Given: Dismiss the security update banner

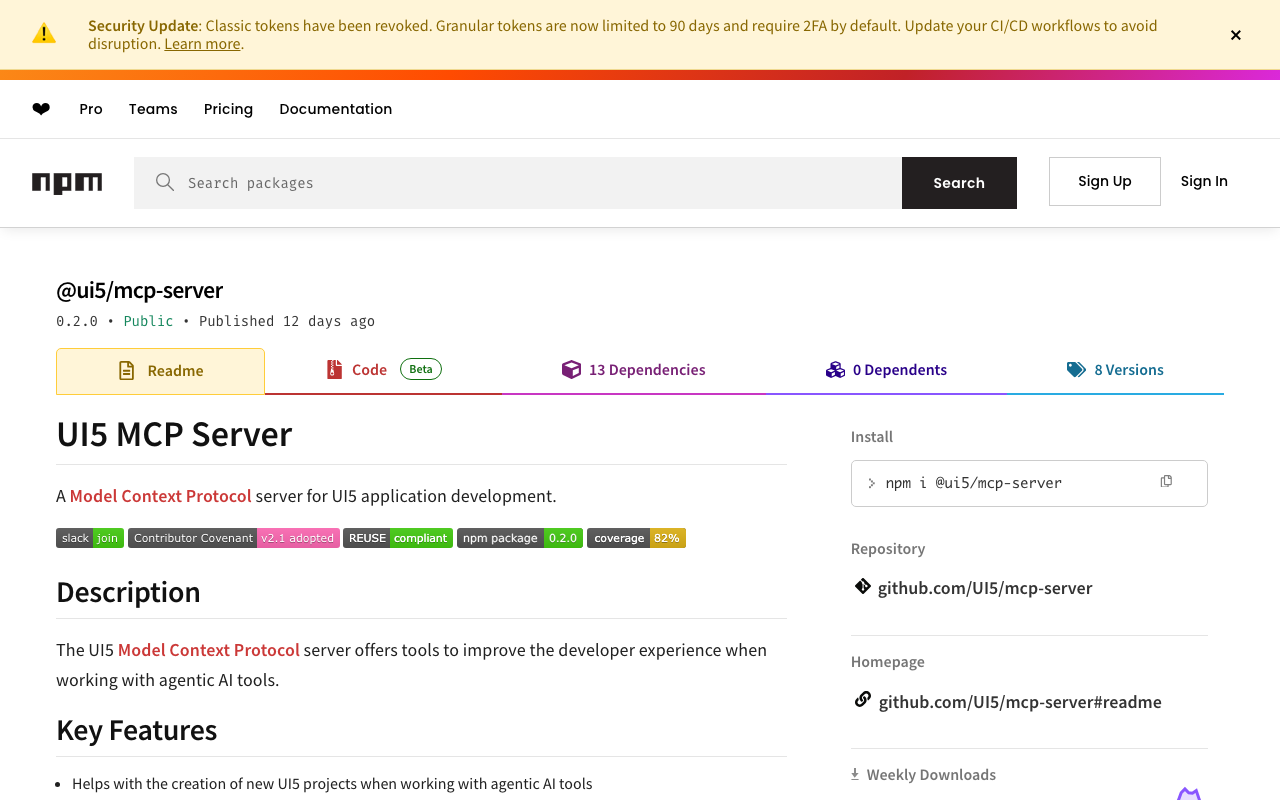Looking at the screenshot, I should [1236, 35].
